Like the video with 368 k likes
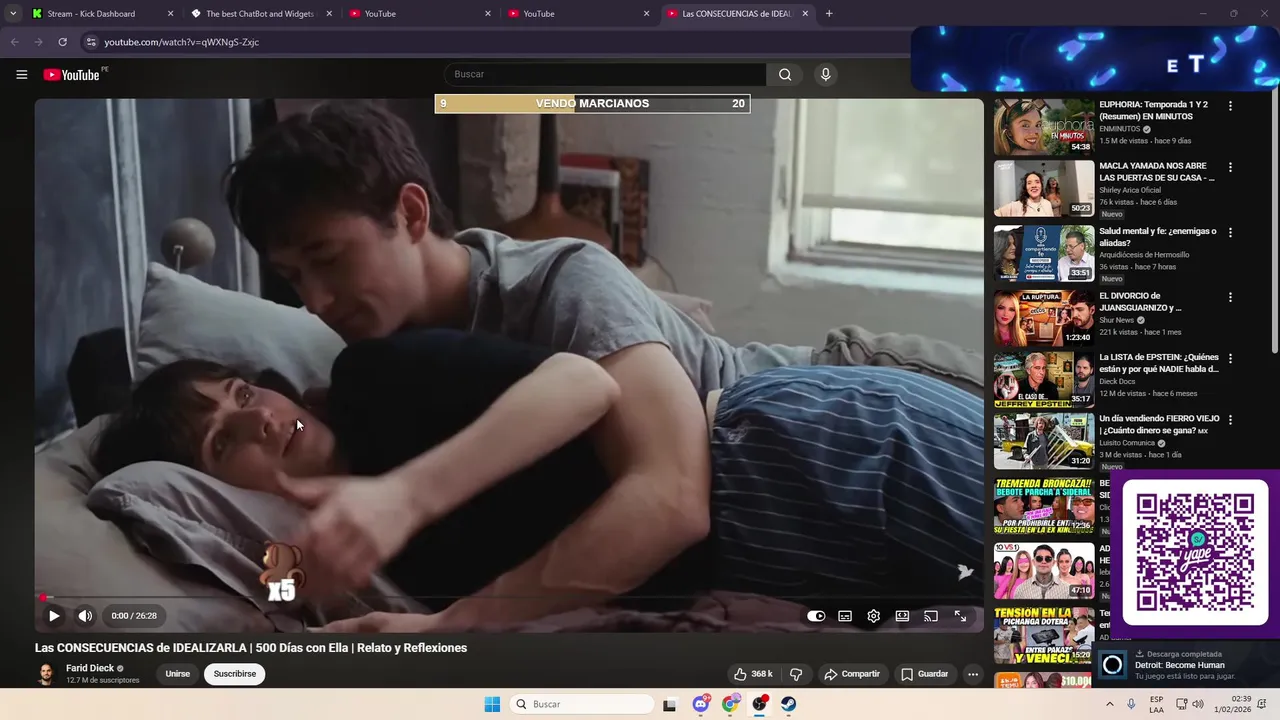 tap(753, 674)
